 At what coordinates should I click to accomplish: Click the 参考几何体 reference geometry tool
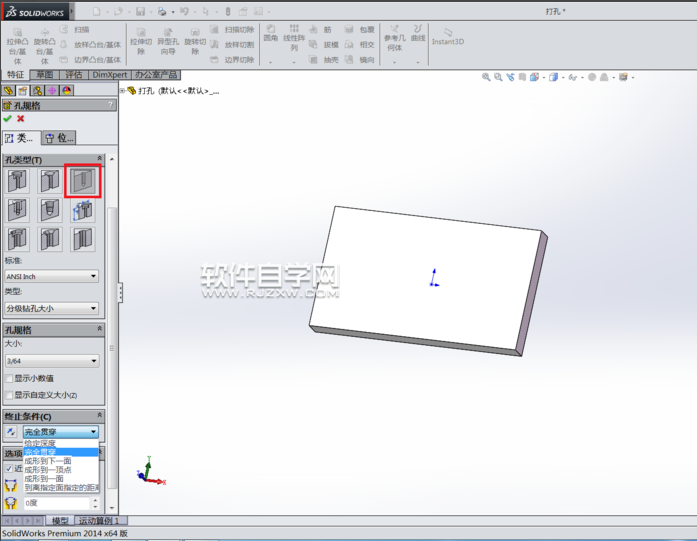[x=395, y=38]
